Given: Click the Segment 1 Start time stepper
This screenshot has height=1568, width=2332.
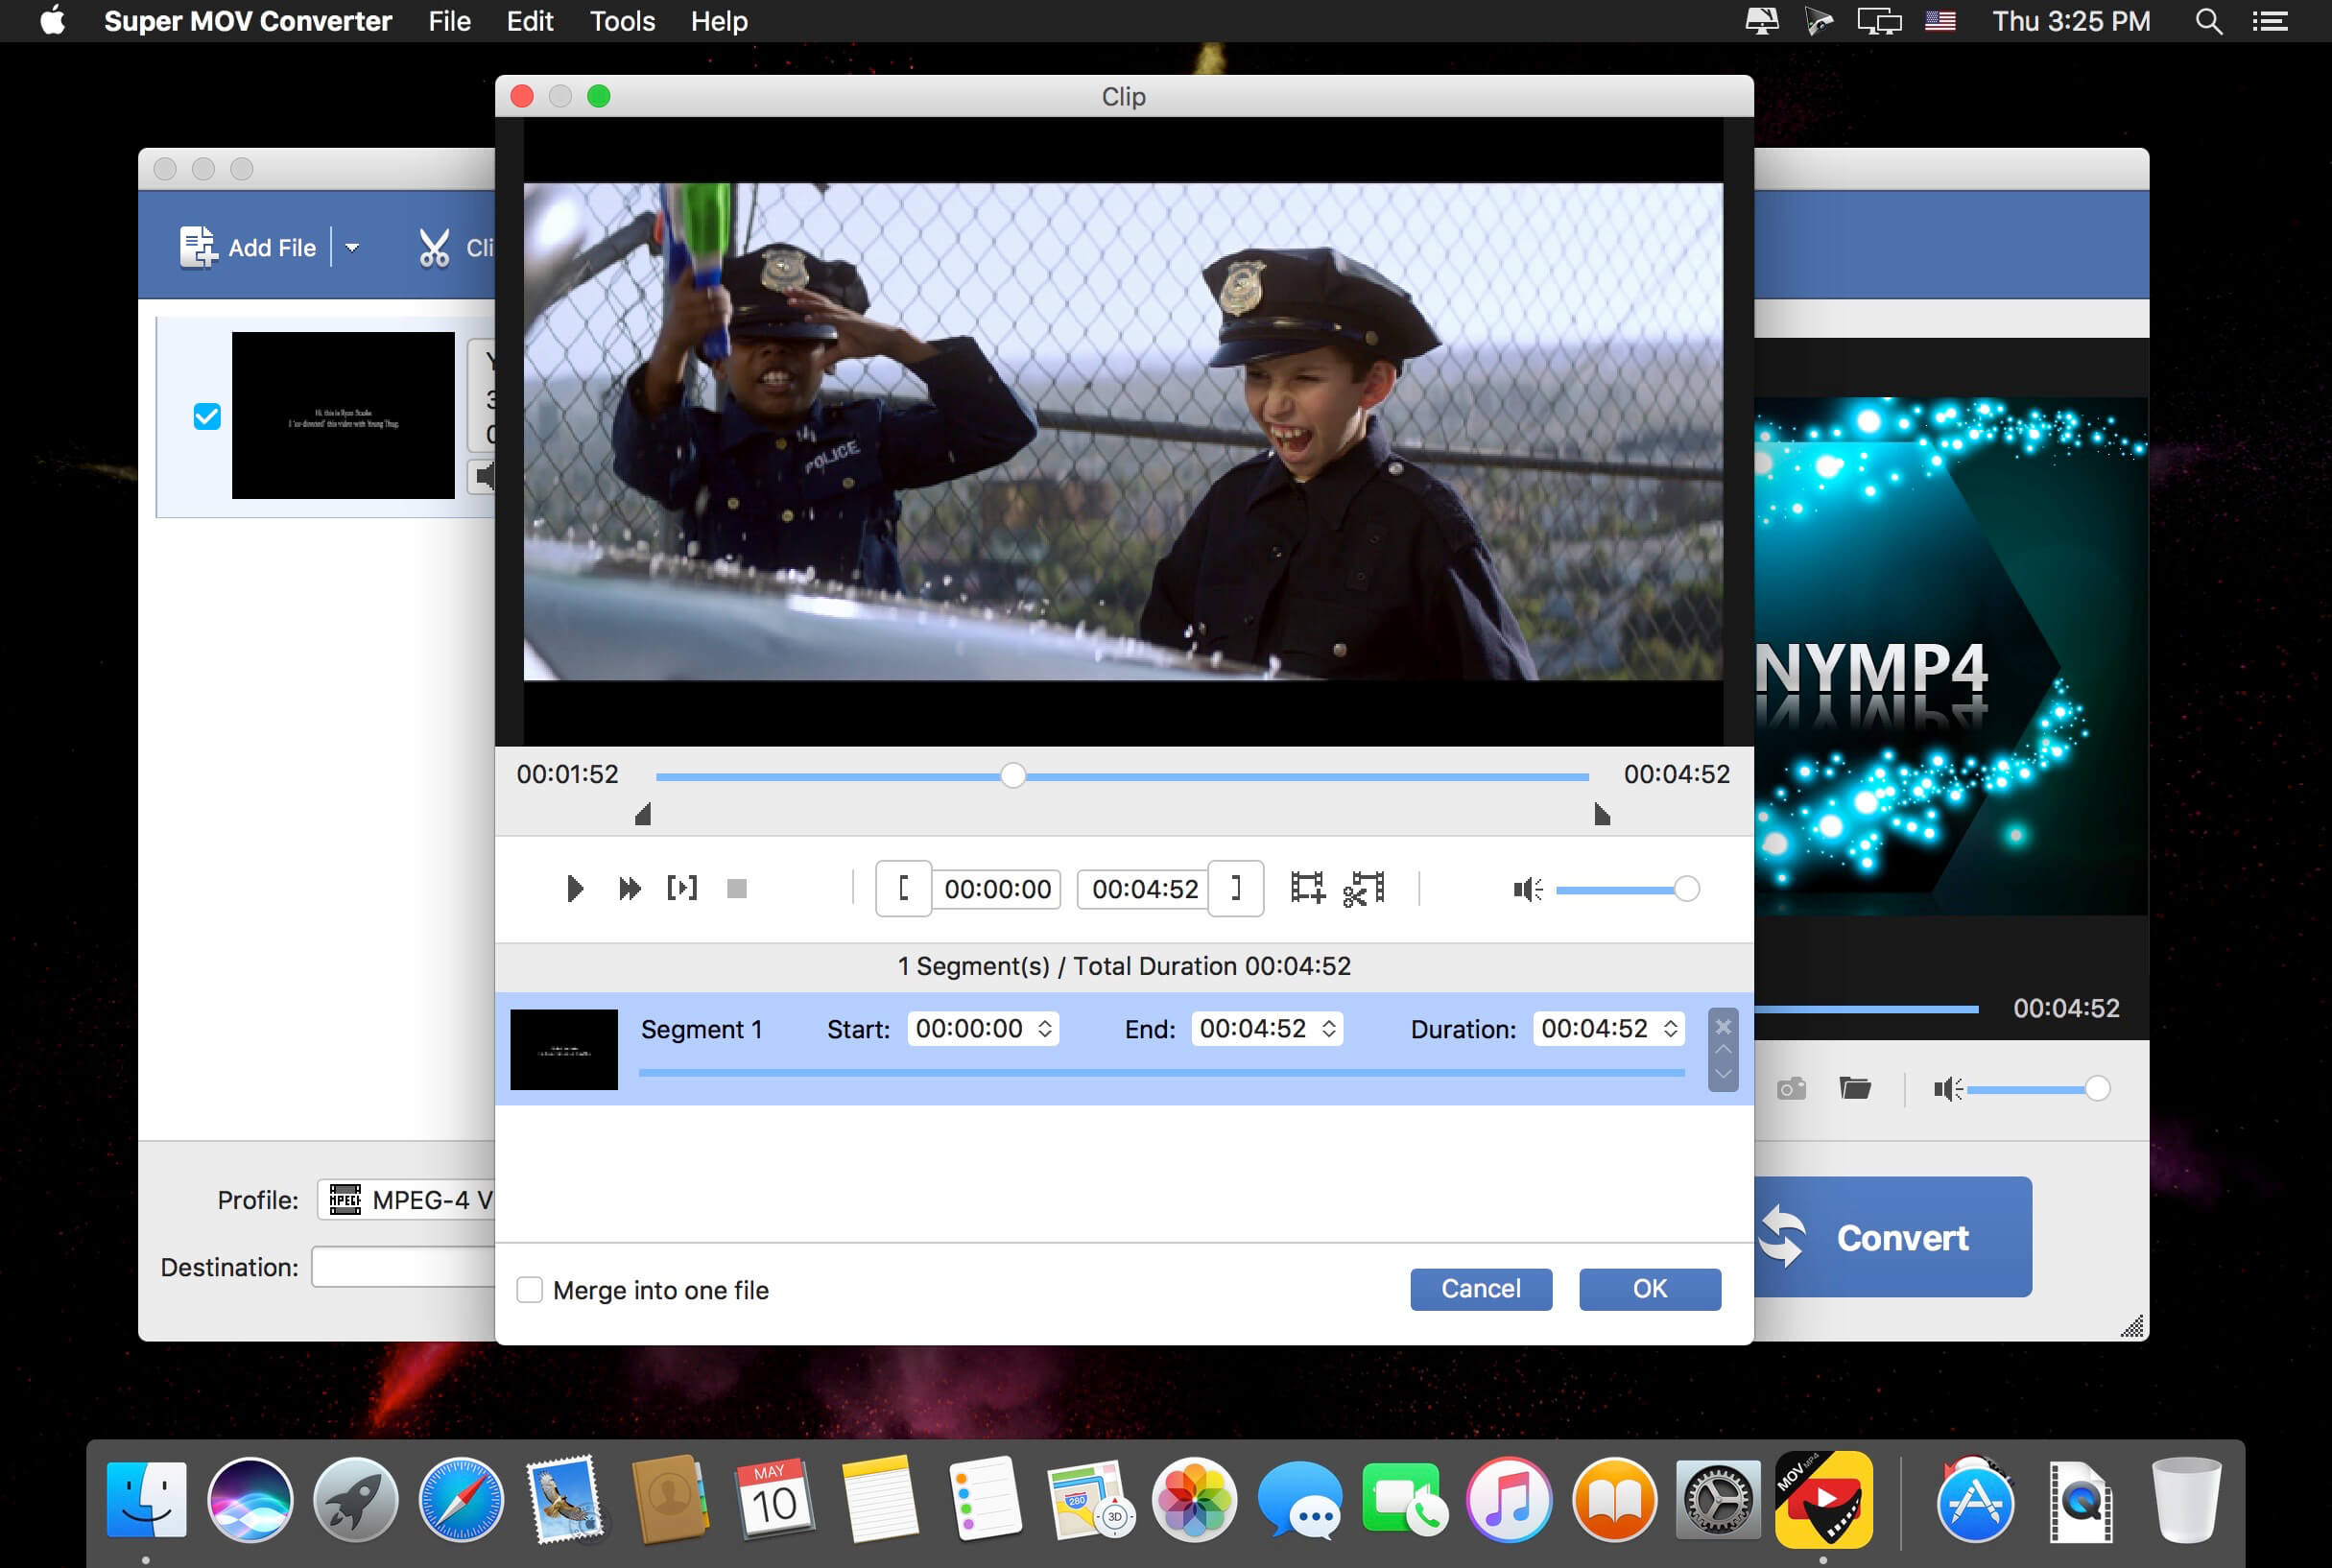Looking at the screenshot, I should [1045, 1028].
